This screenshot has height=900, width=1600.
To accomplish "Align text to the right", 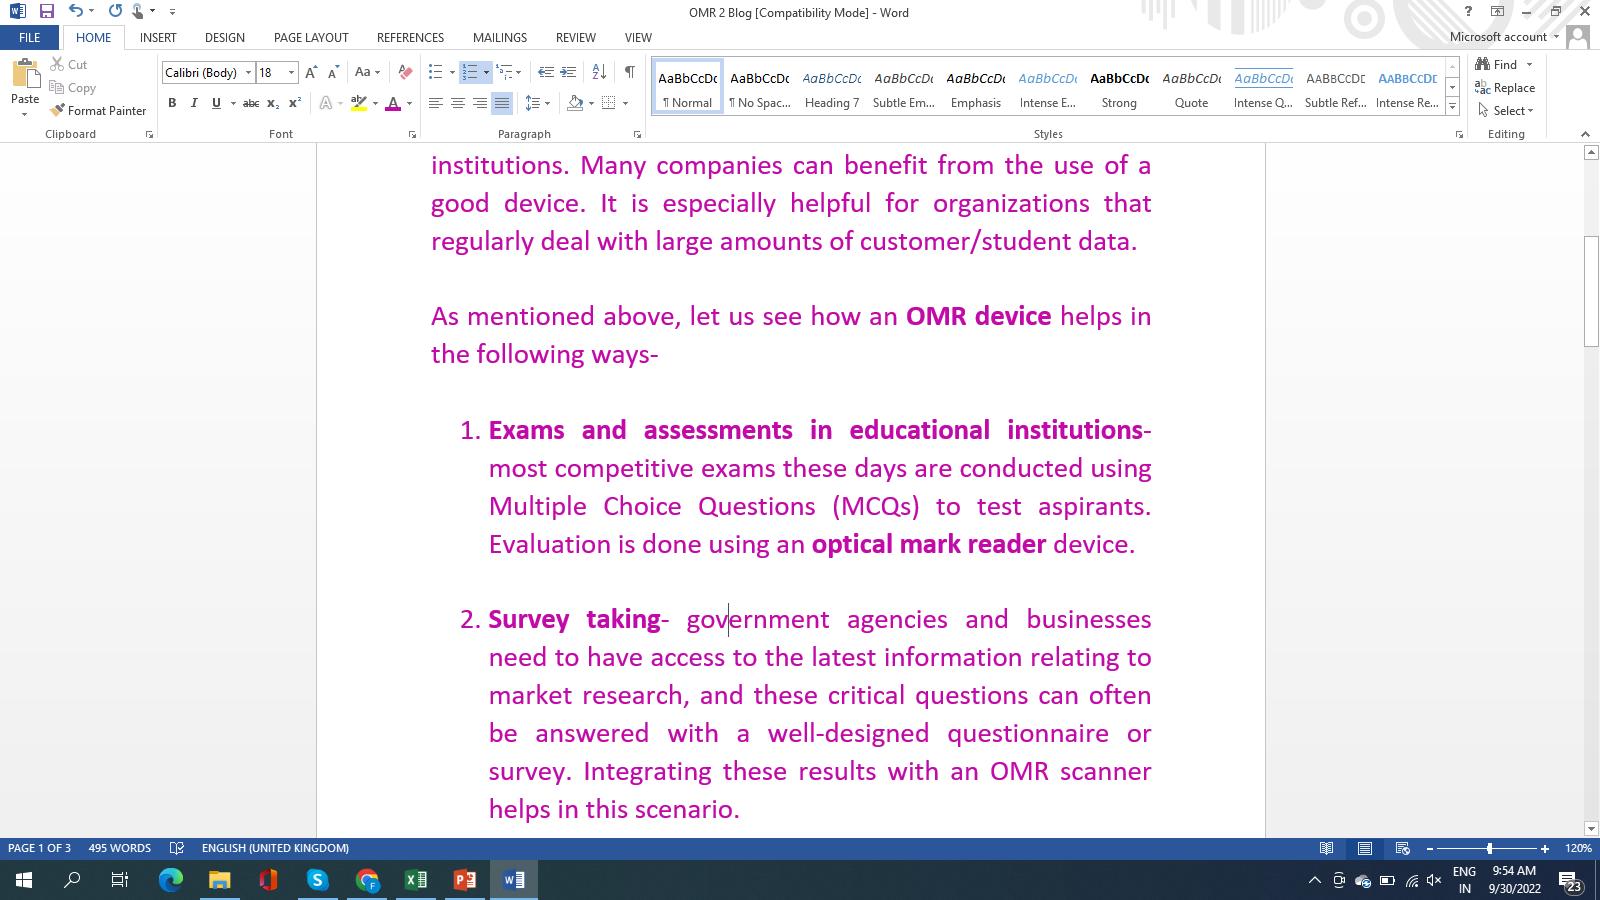I will (480, 103).
